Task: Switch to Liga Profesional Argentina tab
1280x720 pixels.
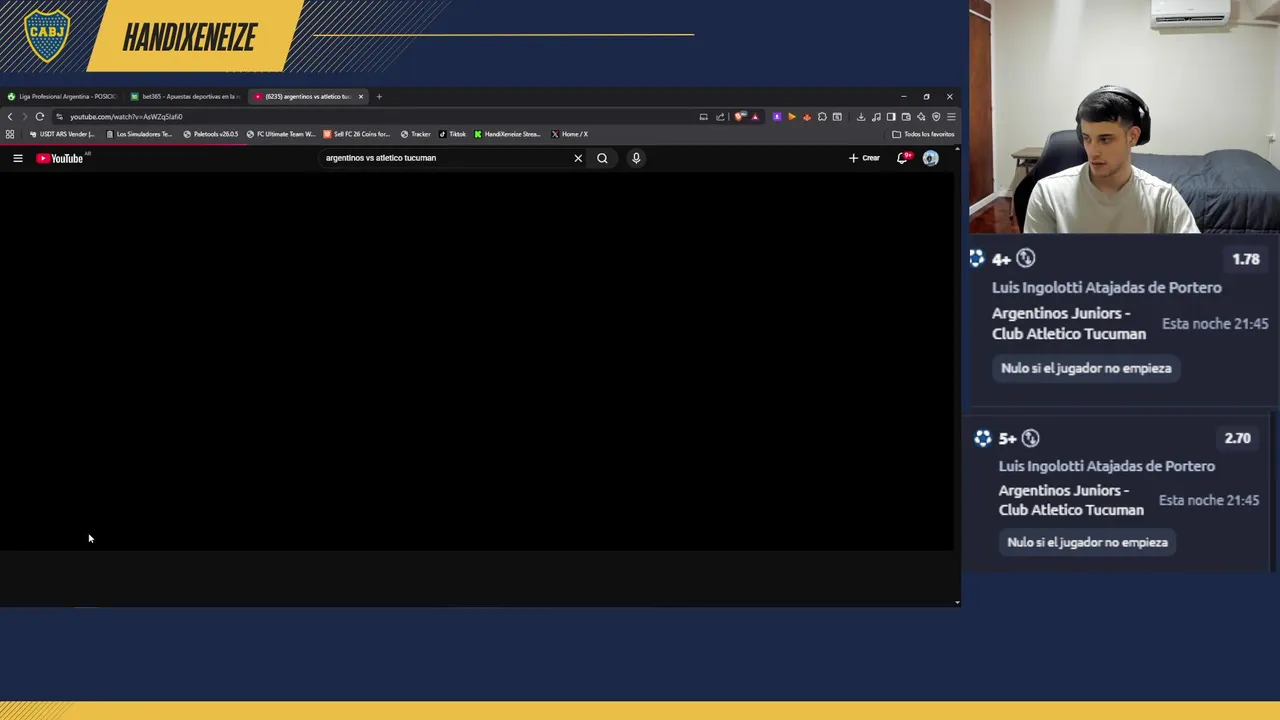Action: (62, 97)
